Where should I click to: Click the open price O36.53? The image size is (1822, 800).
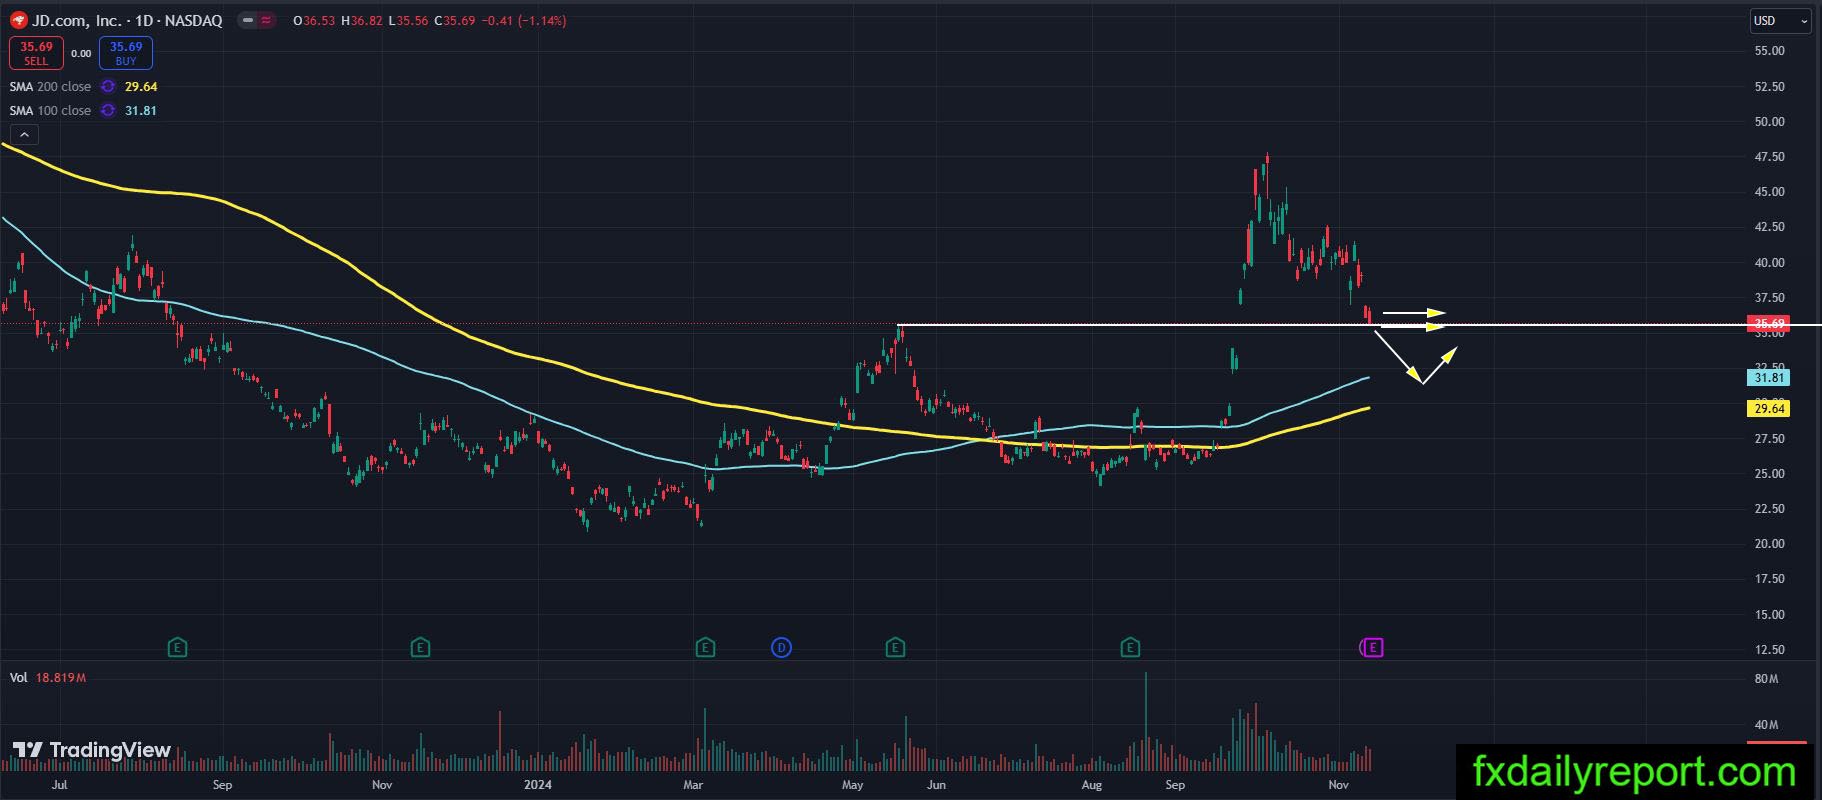point(314,21)
